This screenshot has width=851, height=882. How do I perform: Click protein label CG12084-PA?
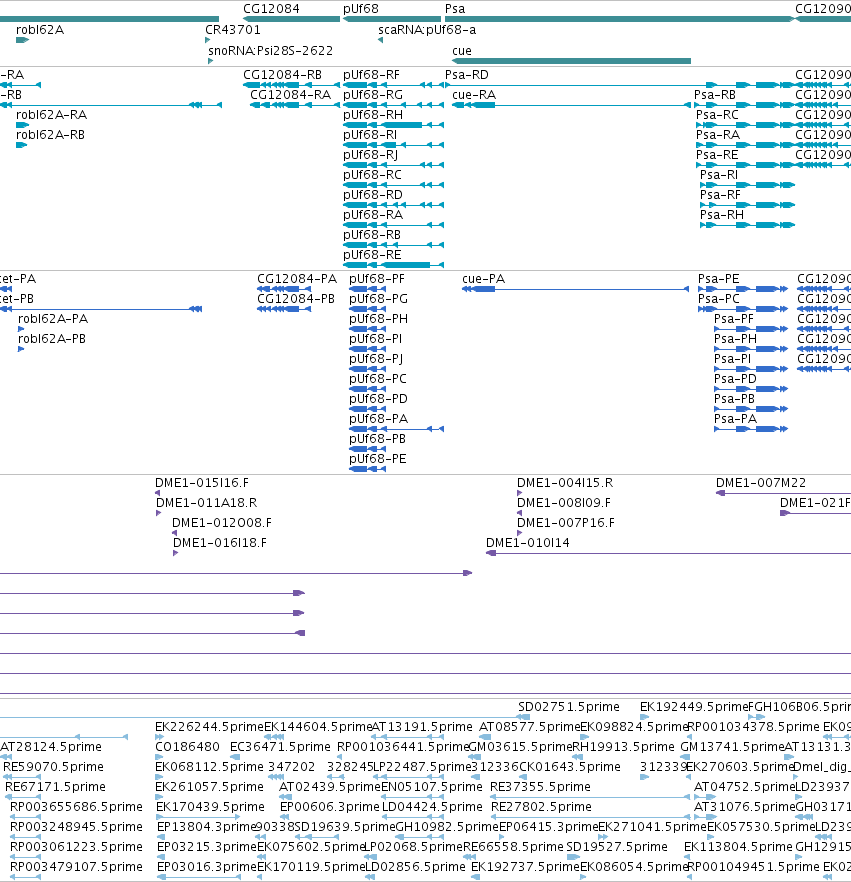tap(297, 279)
